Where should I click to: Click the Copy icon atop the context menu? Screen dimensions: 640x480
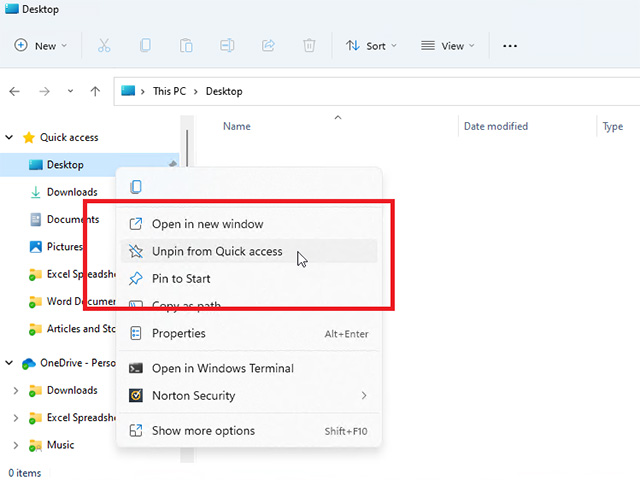[x=136, y=187]
